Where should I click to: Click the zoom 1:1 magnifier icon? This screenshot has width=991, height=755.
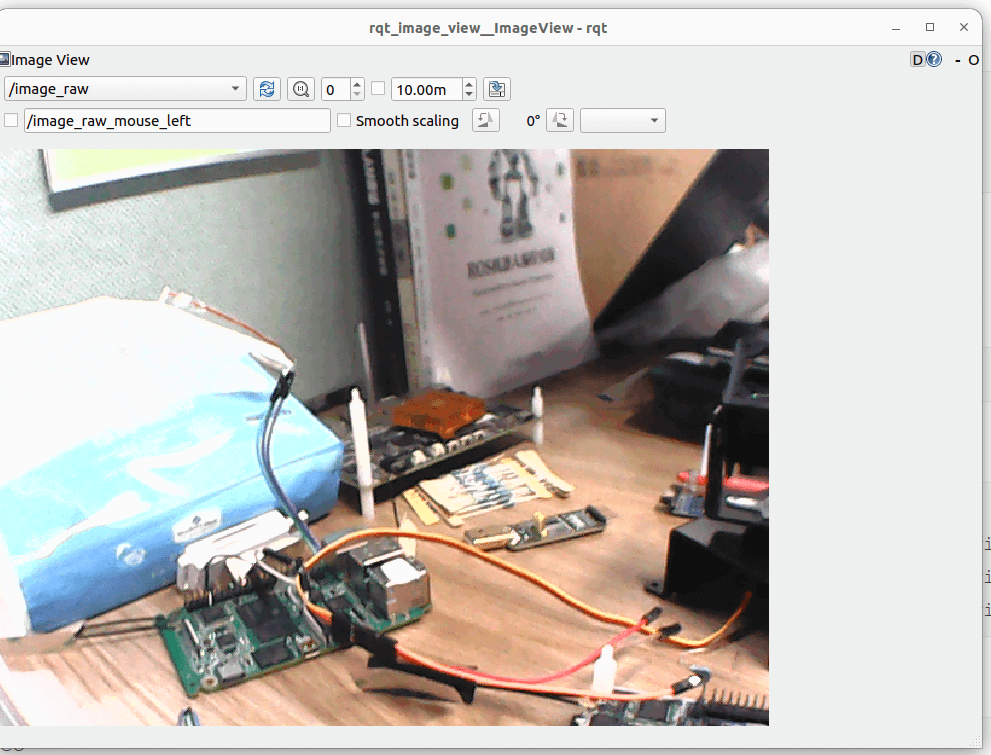tap(300, 89)
